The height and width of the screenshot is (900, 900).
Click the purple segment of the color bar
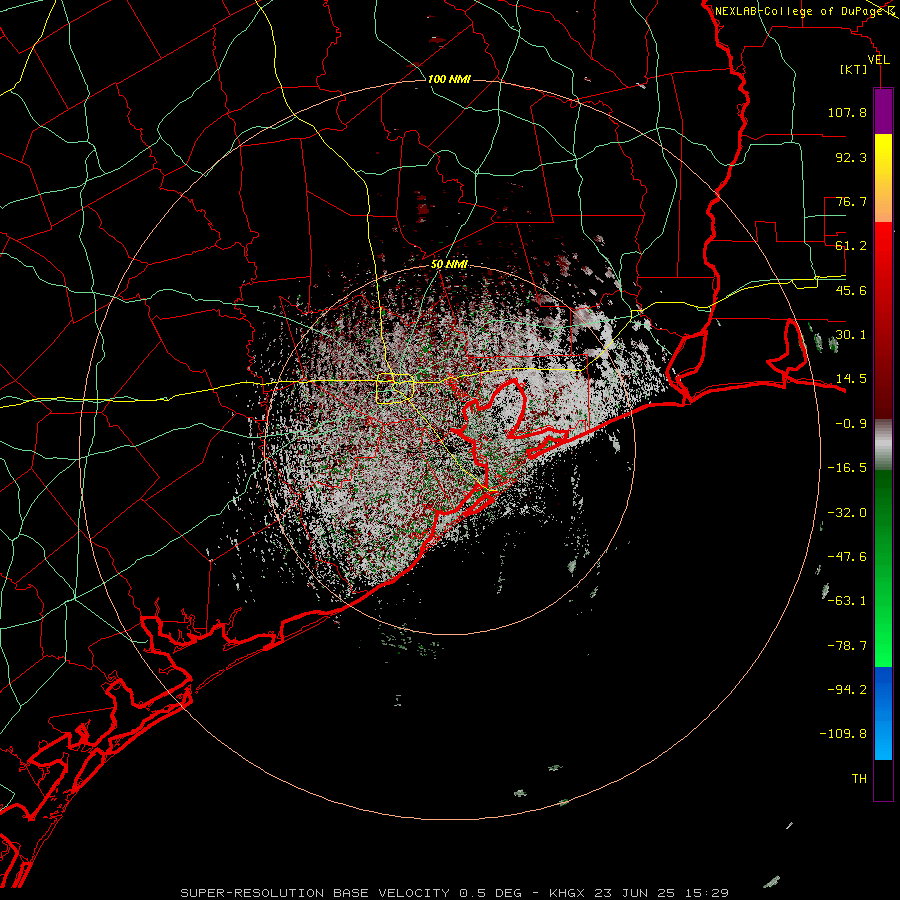click(x=883, y=111)
